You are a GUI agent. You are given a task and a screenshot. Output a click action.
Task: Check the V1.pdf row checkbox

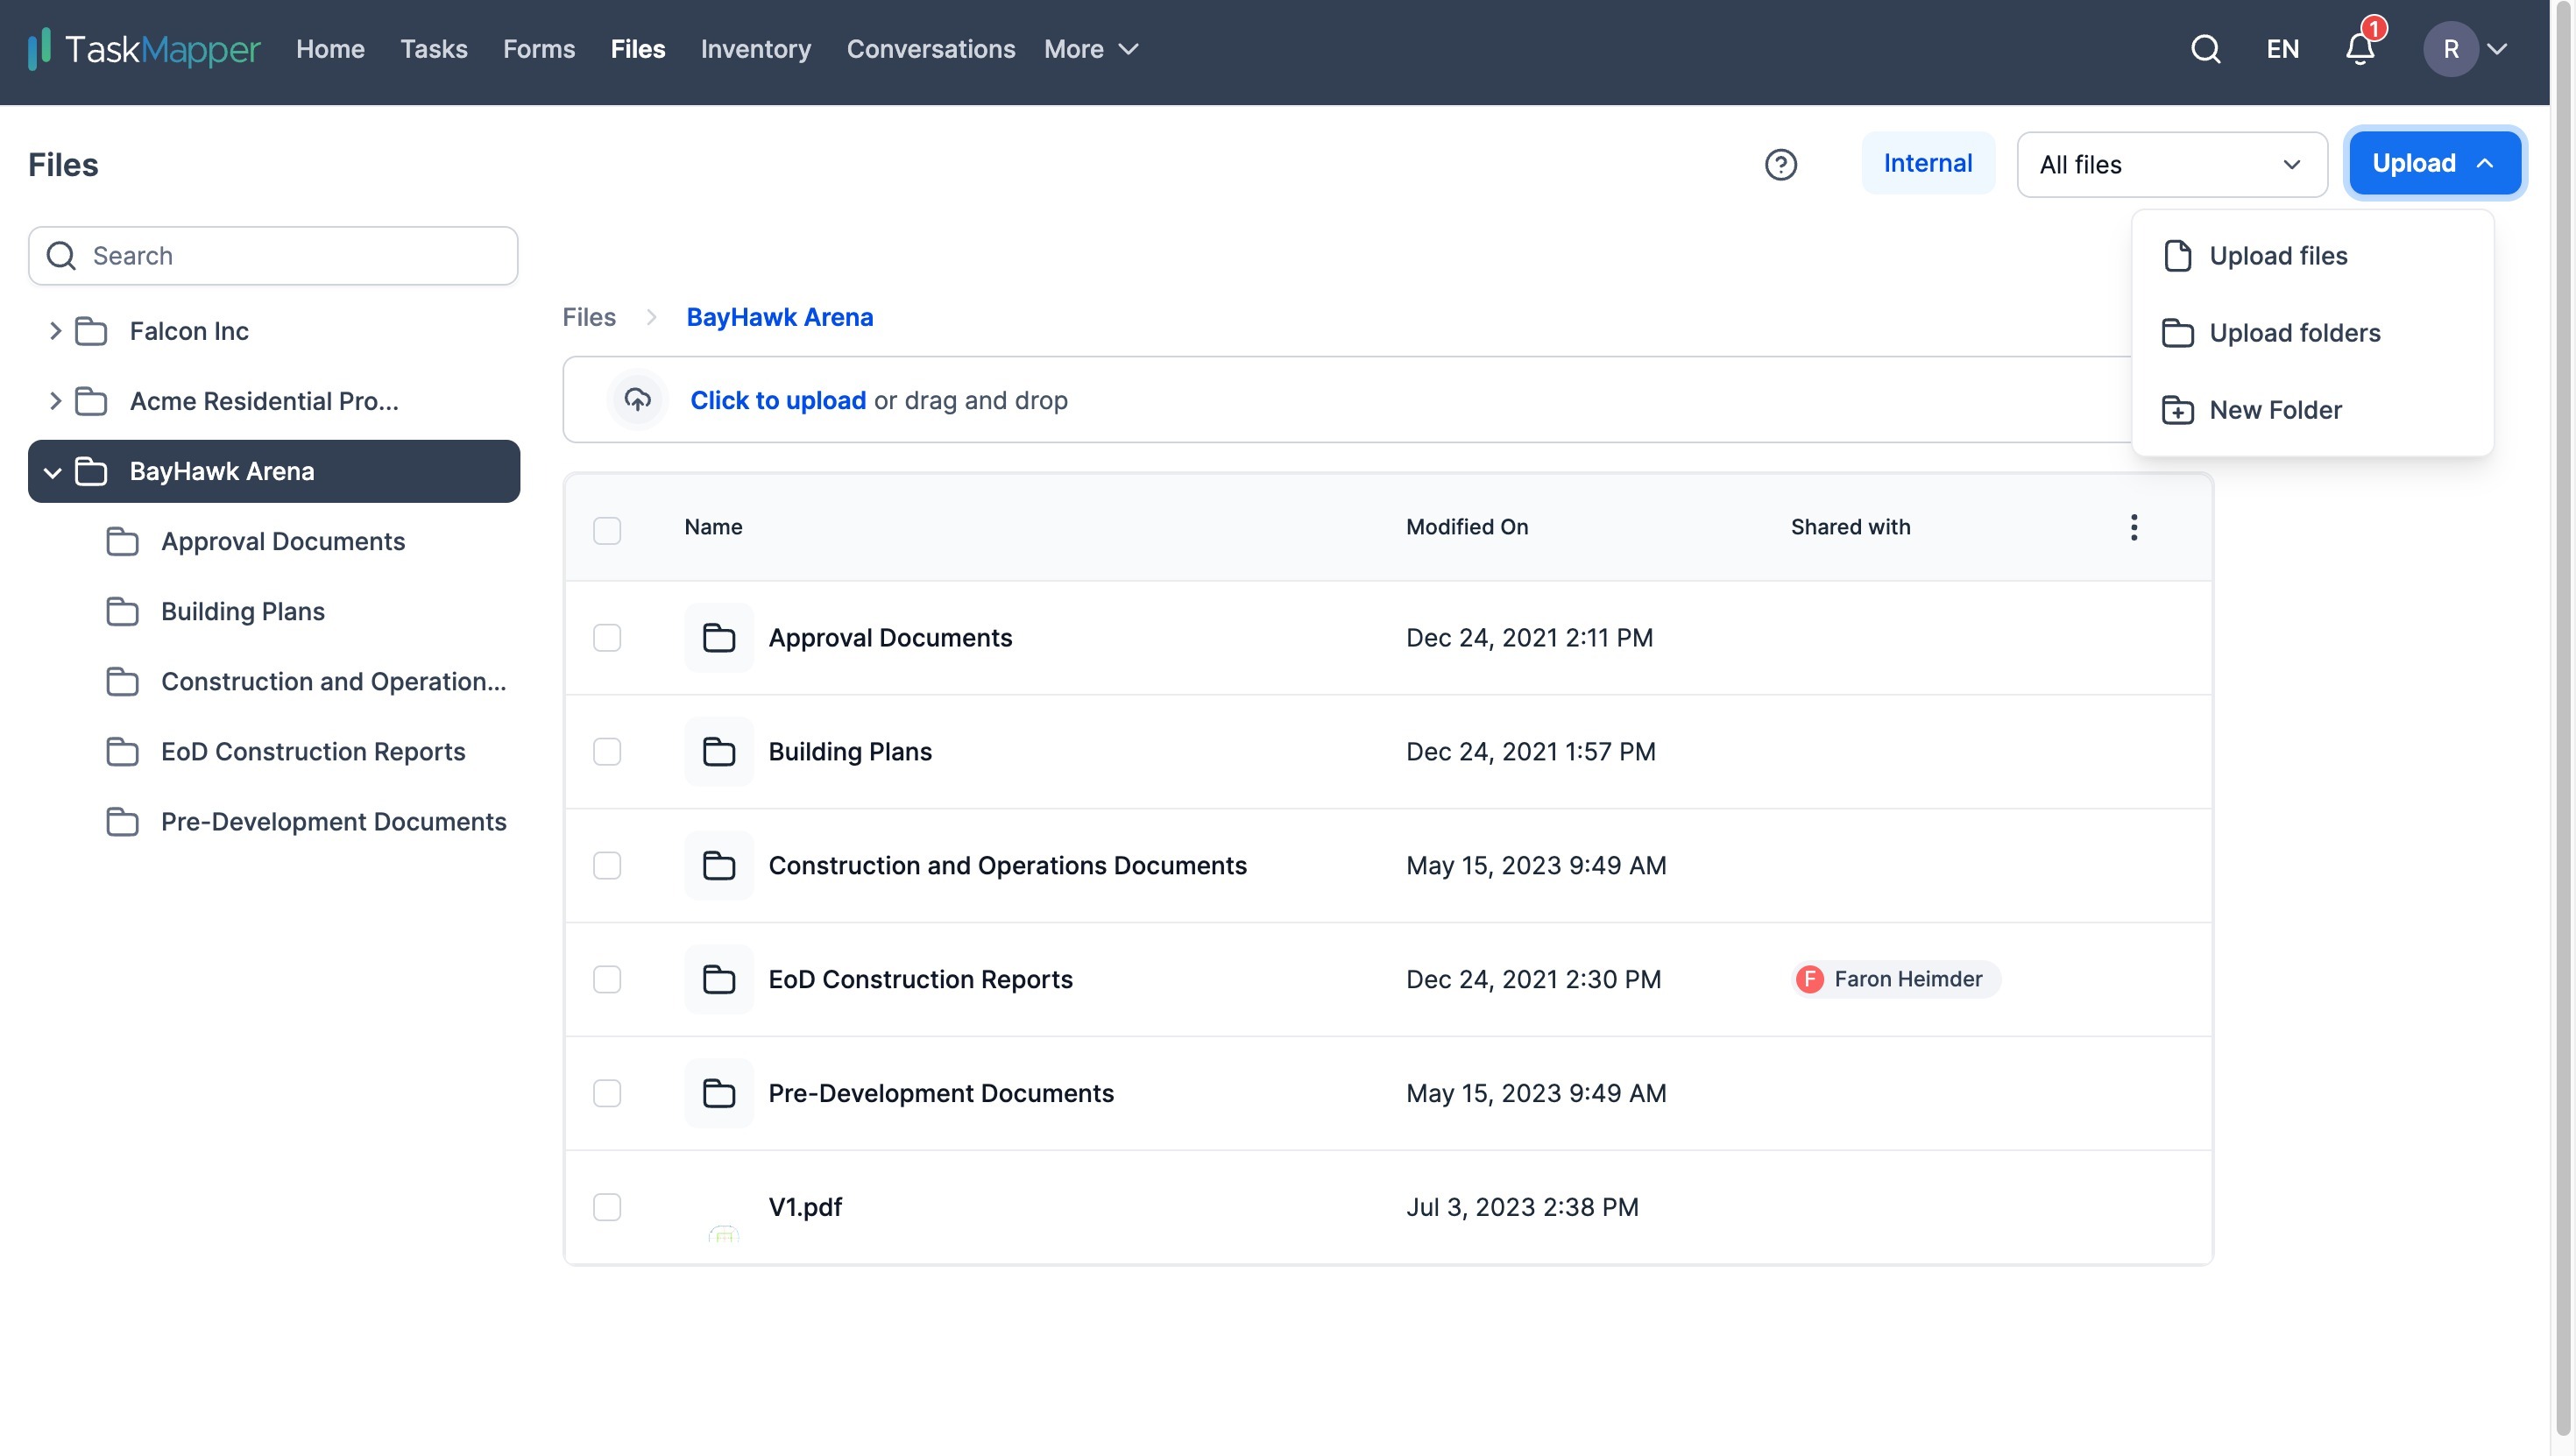pos(607,1208)
